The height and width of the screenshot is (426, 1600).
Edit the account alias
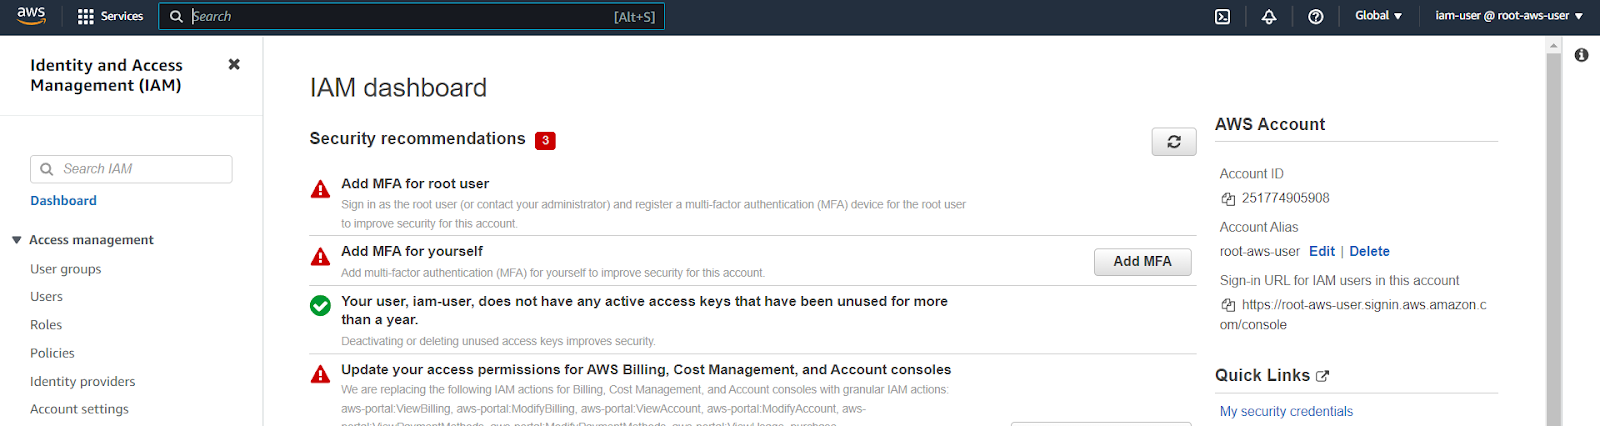point(1322,252)
